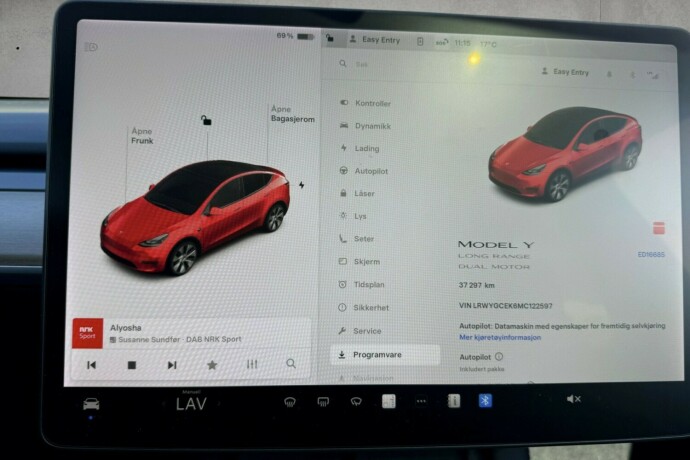Tap the 17°C outside temperature reading
The image size is (690, 460).
point(488,44)
